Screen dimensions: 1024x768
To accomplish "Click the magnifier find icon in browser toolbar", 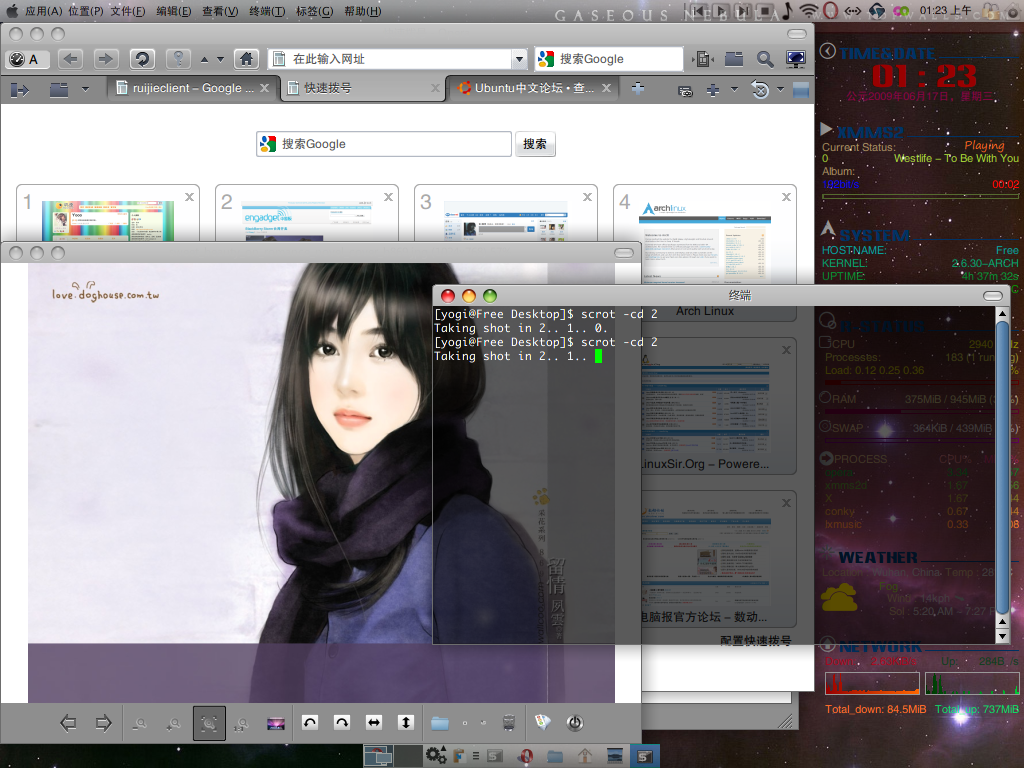I will click(x=765, y=59).
